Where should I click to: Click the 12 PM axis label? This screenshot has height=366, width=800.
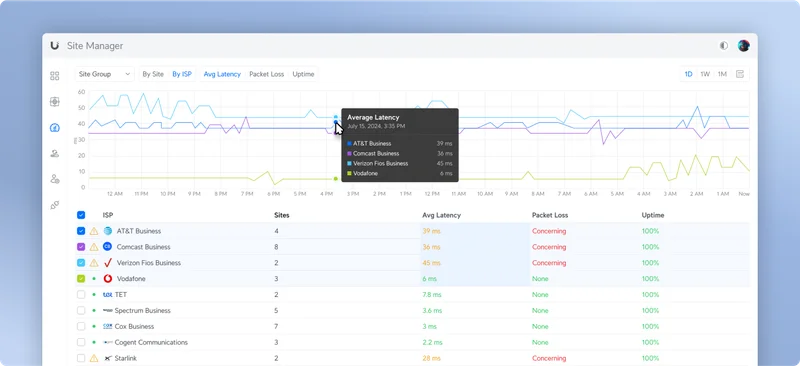(432, 194)
